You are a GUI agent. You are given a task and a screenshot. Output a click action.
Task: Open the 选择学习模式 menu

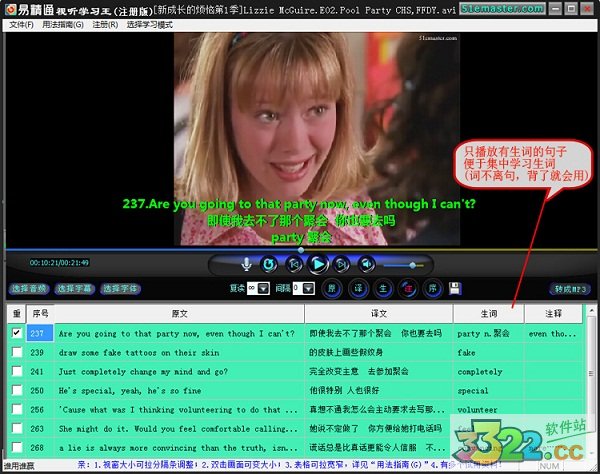[150, 25]
